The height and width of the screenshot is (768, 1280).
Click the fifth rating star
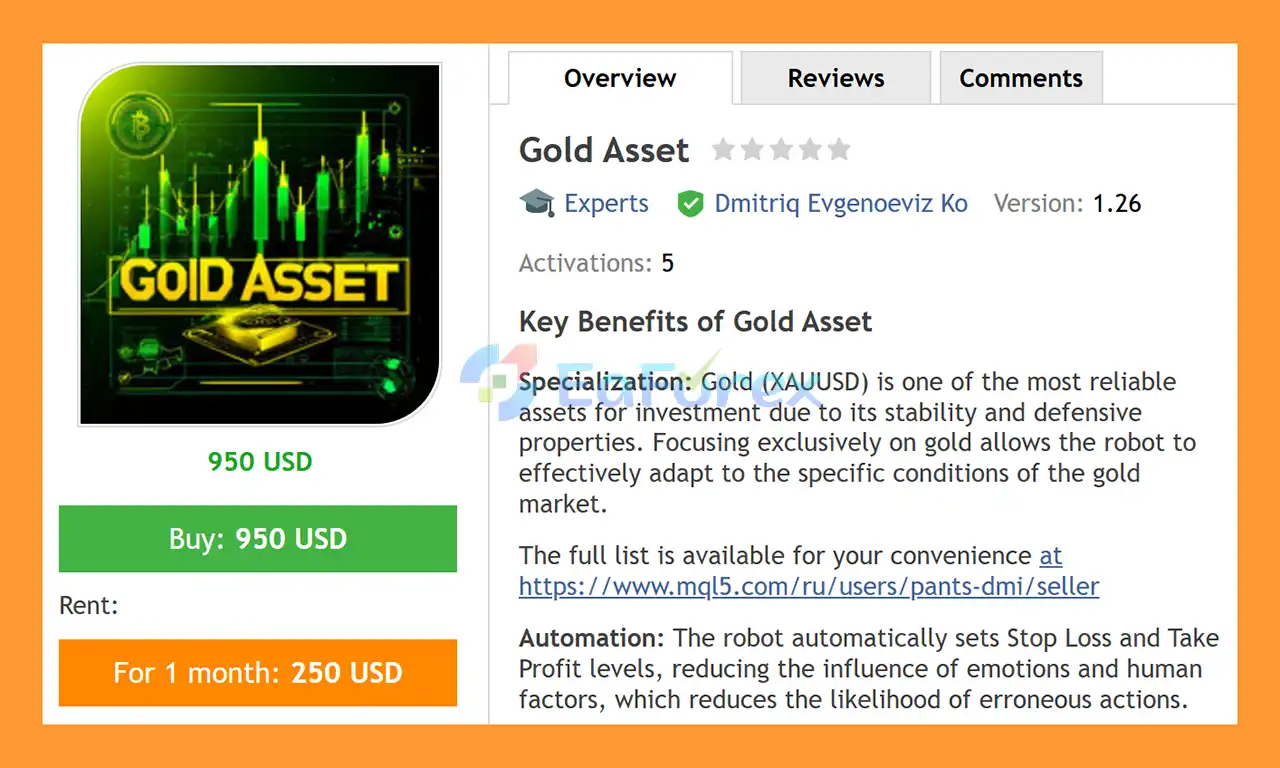coord(839,150)
